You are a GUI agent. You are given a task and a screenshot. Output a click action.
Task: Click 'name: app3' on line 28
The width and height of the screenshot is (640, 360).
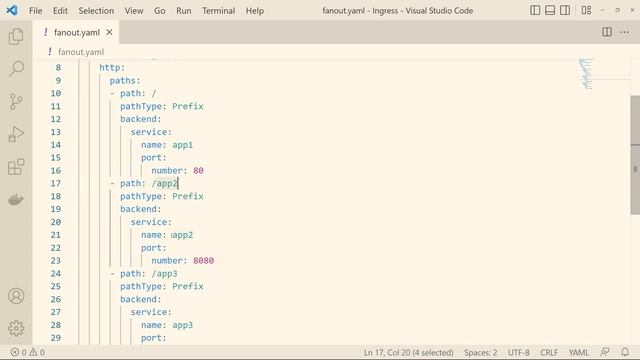[x=167, y=325]
